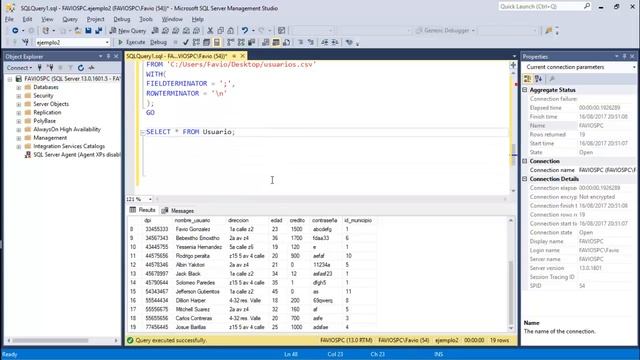Open the Help menu
This screenshot has width=640, height=360.
(198, 19)
